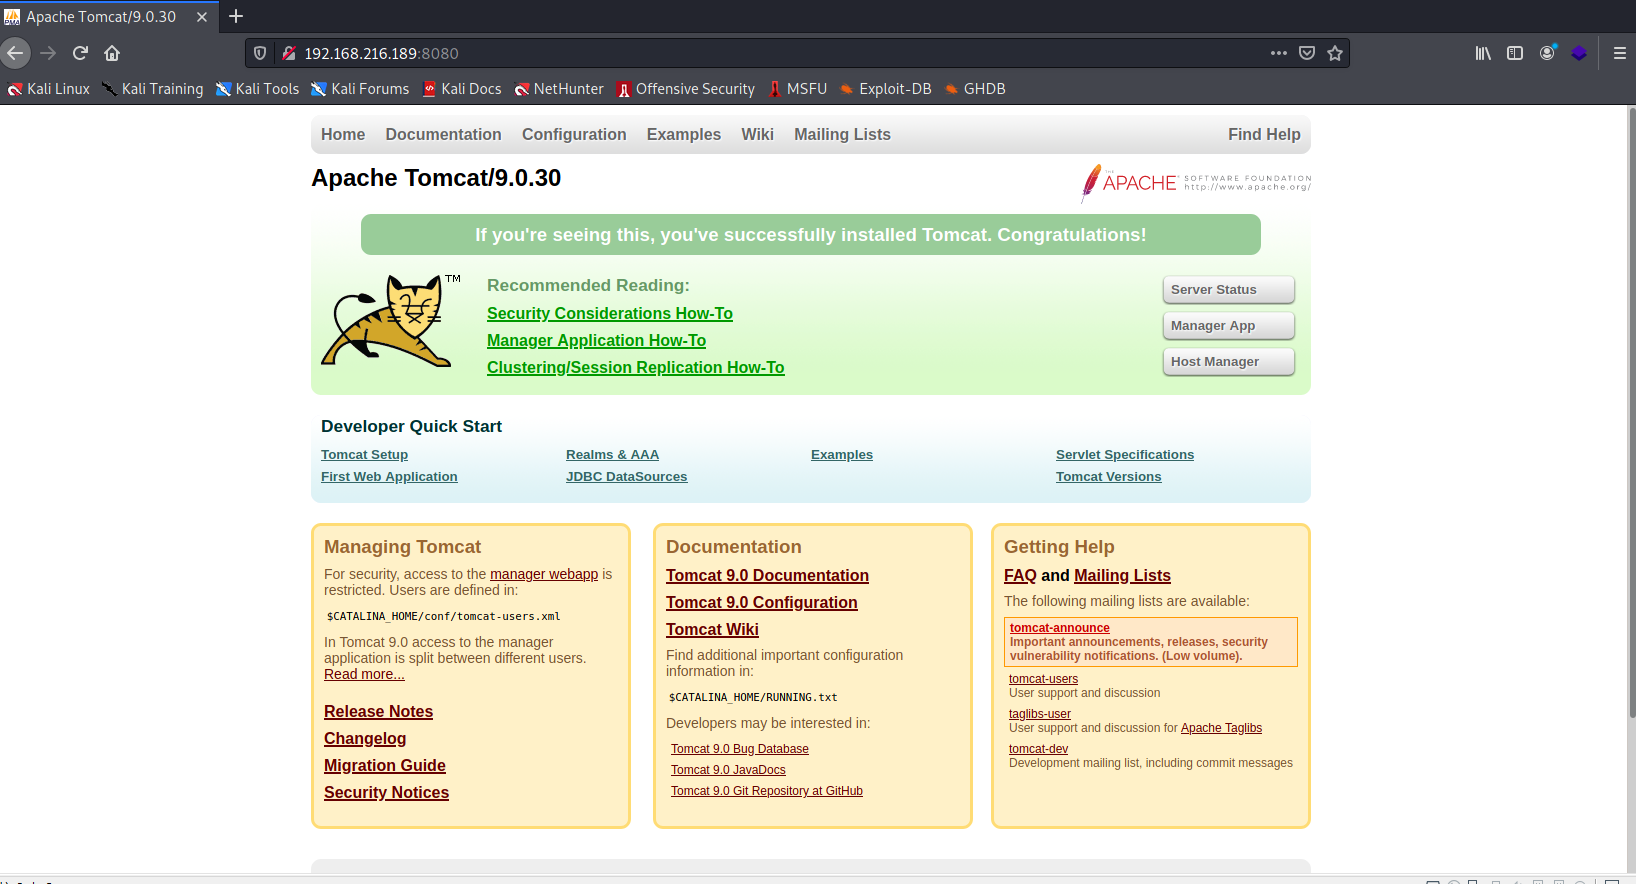Click the Apache Software Foundation logo

1196,183
